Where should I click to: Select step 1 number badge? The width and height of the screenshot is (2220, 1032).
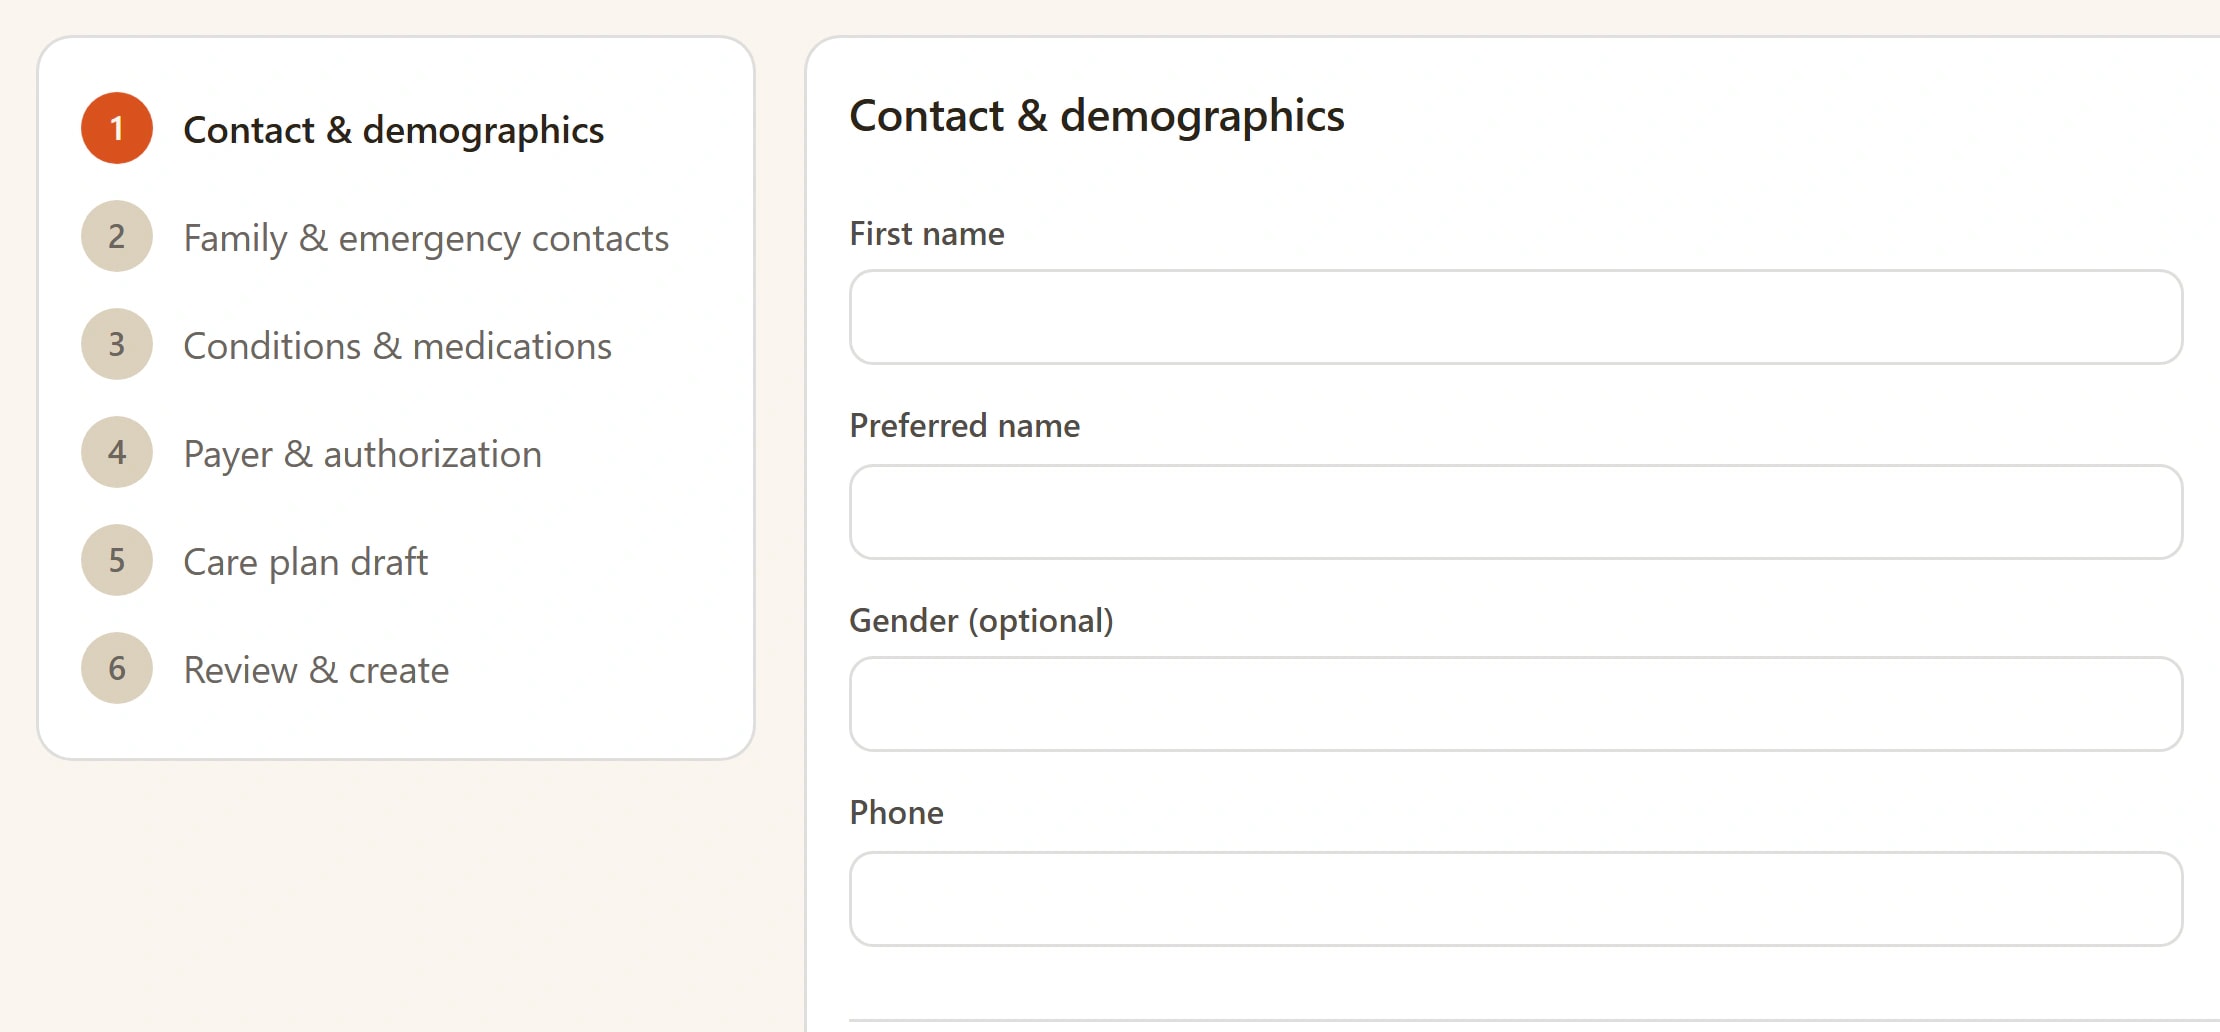pos(117,128)
